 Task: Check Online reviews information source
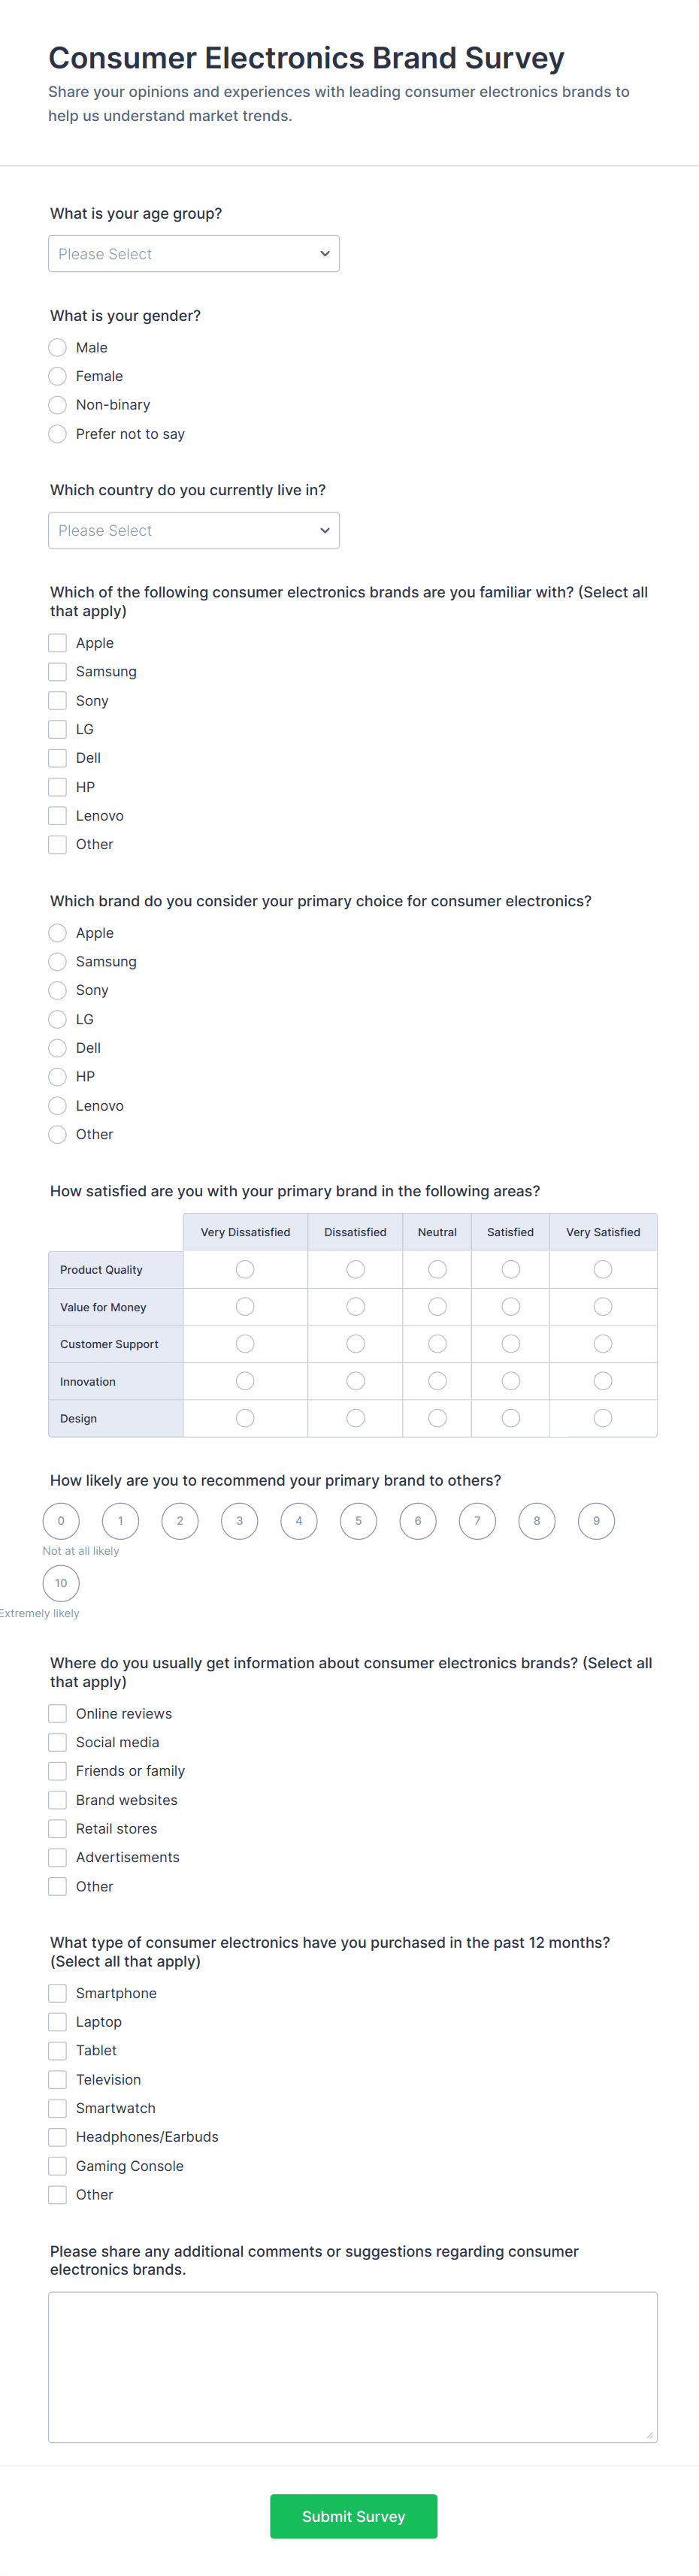[58, 1714]
